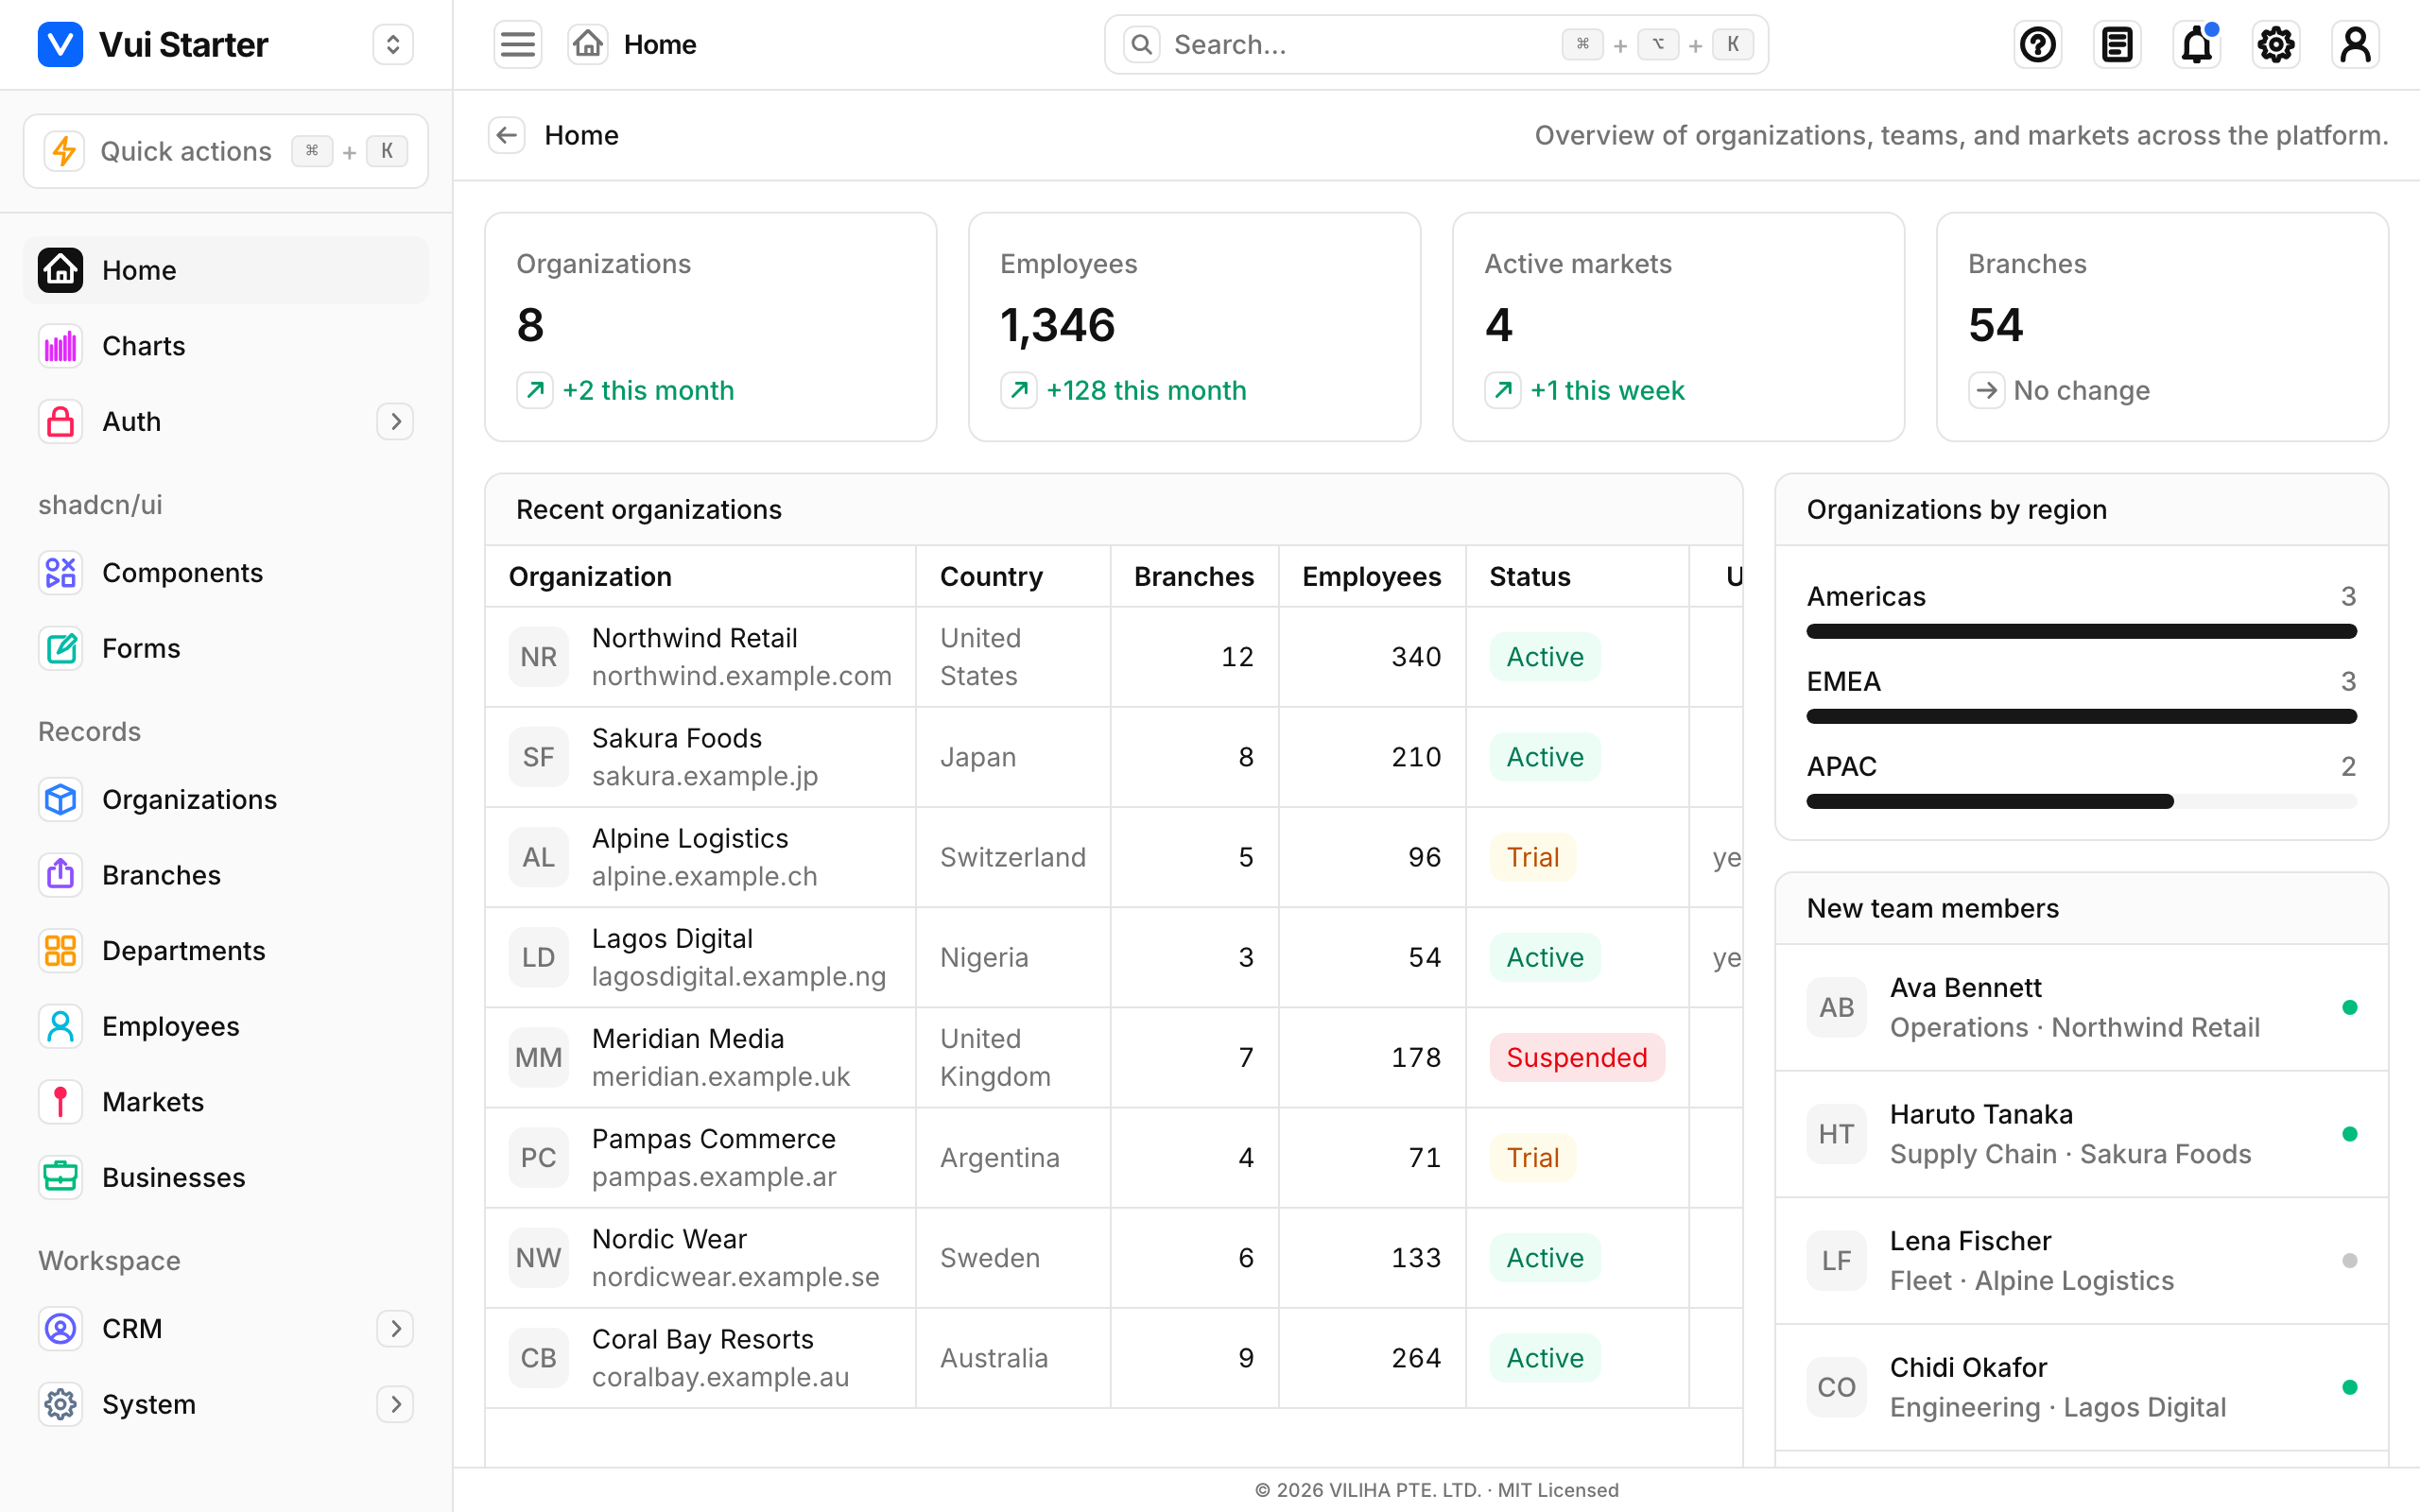This screenshot has height=1512, width=2420.
Task: Open notifications via the bell icon
Action: click(2196, 44)
